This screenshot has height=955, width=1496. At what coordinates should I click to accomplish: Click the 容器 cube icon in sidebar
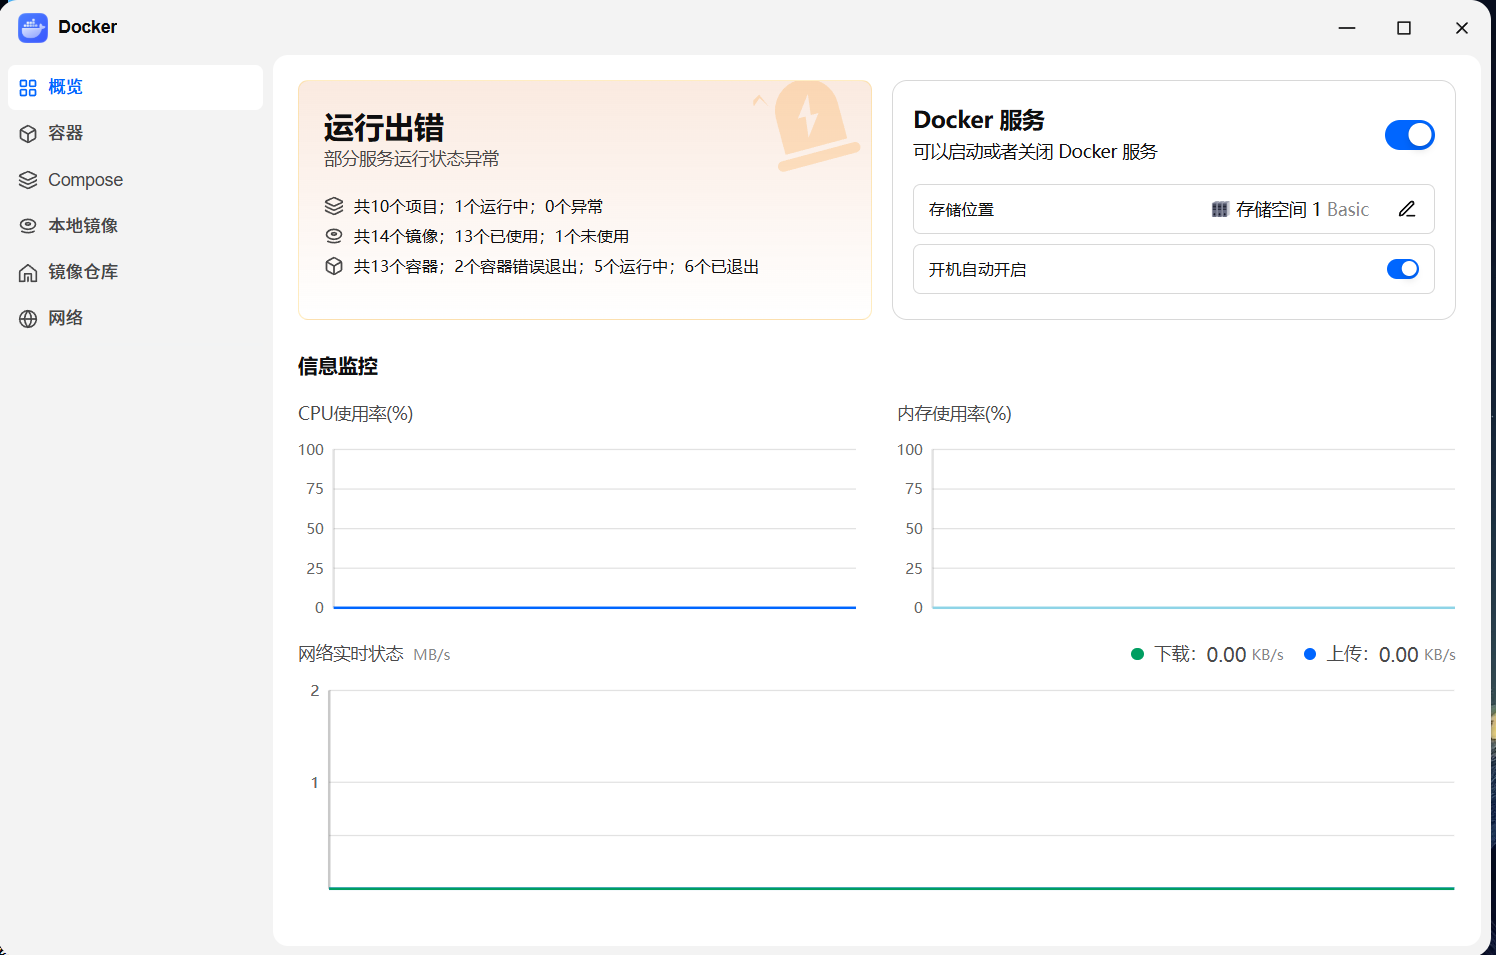point(28,134)
